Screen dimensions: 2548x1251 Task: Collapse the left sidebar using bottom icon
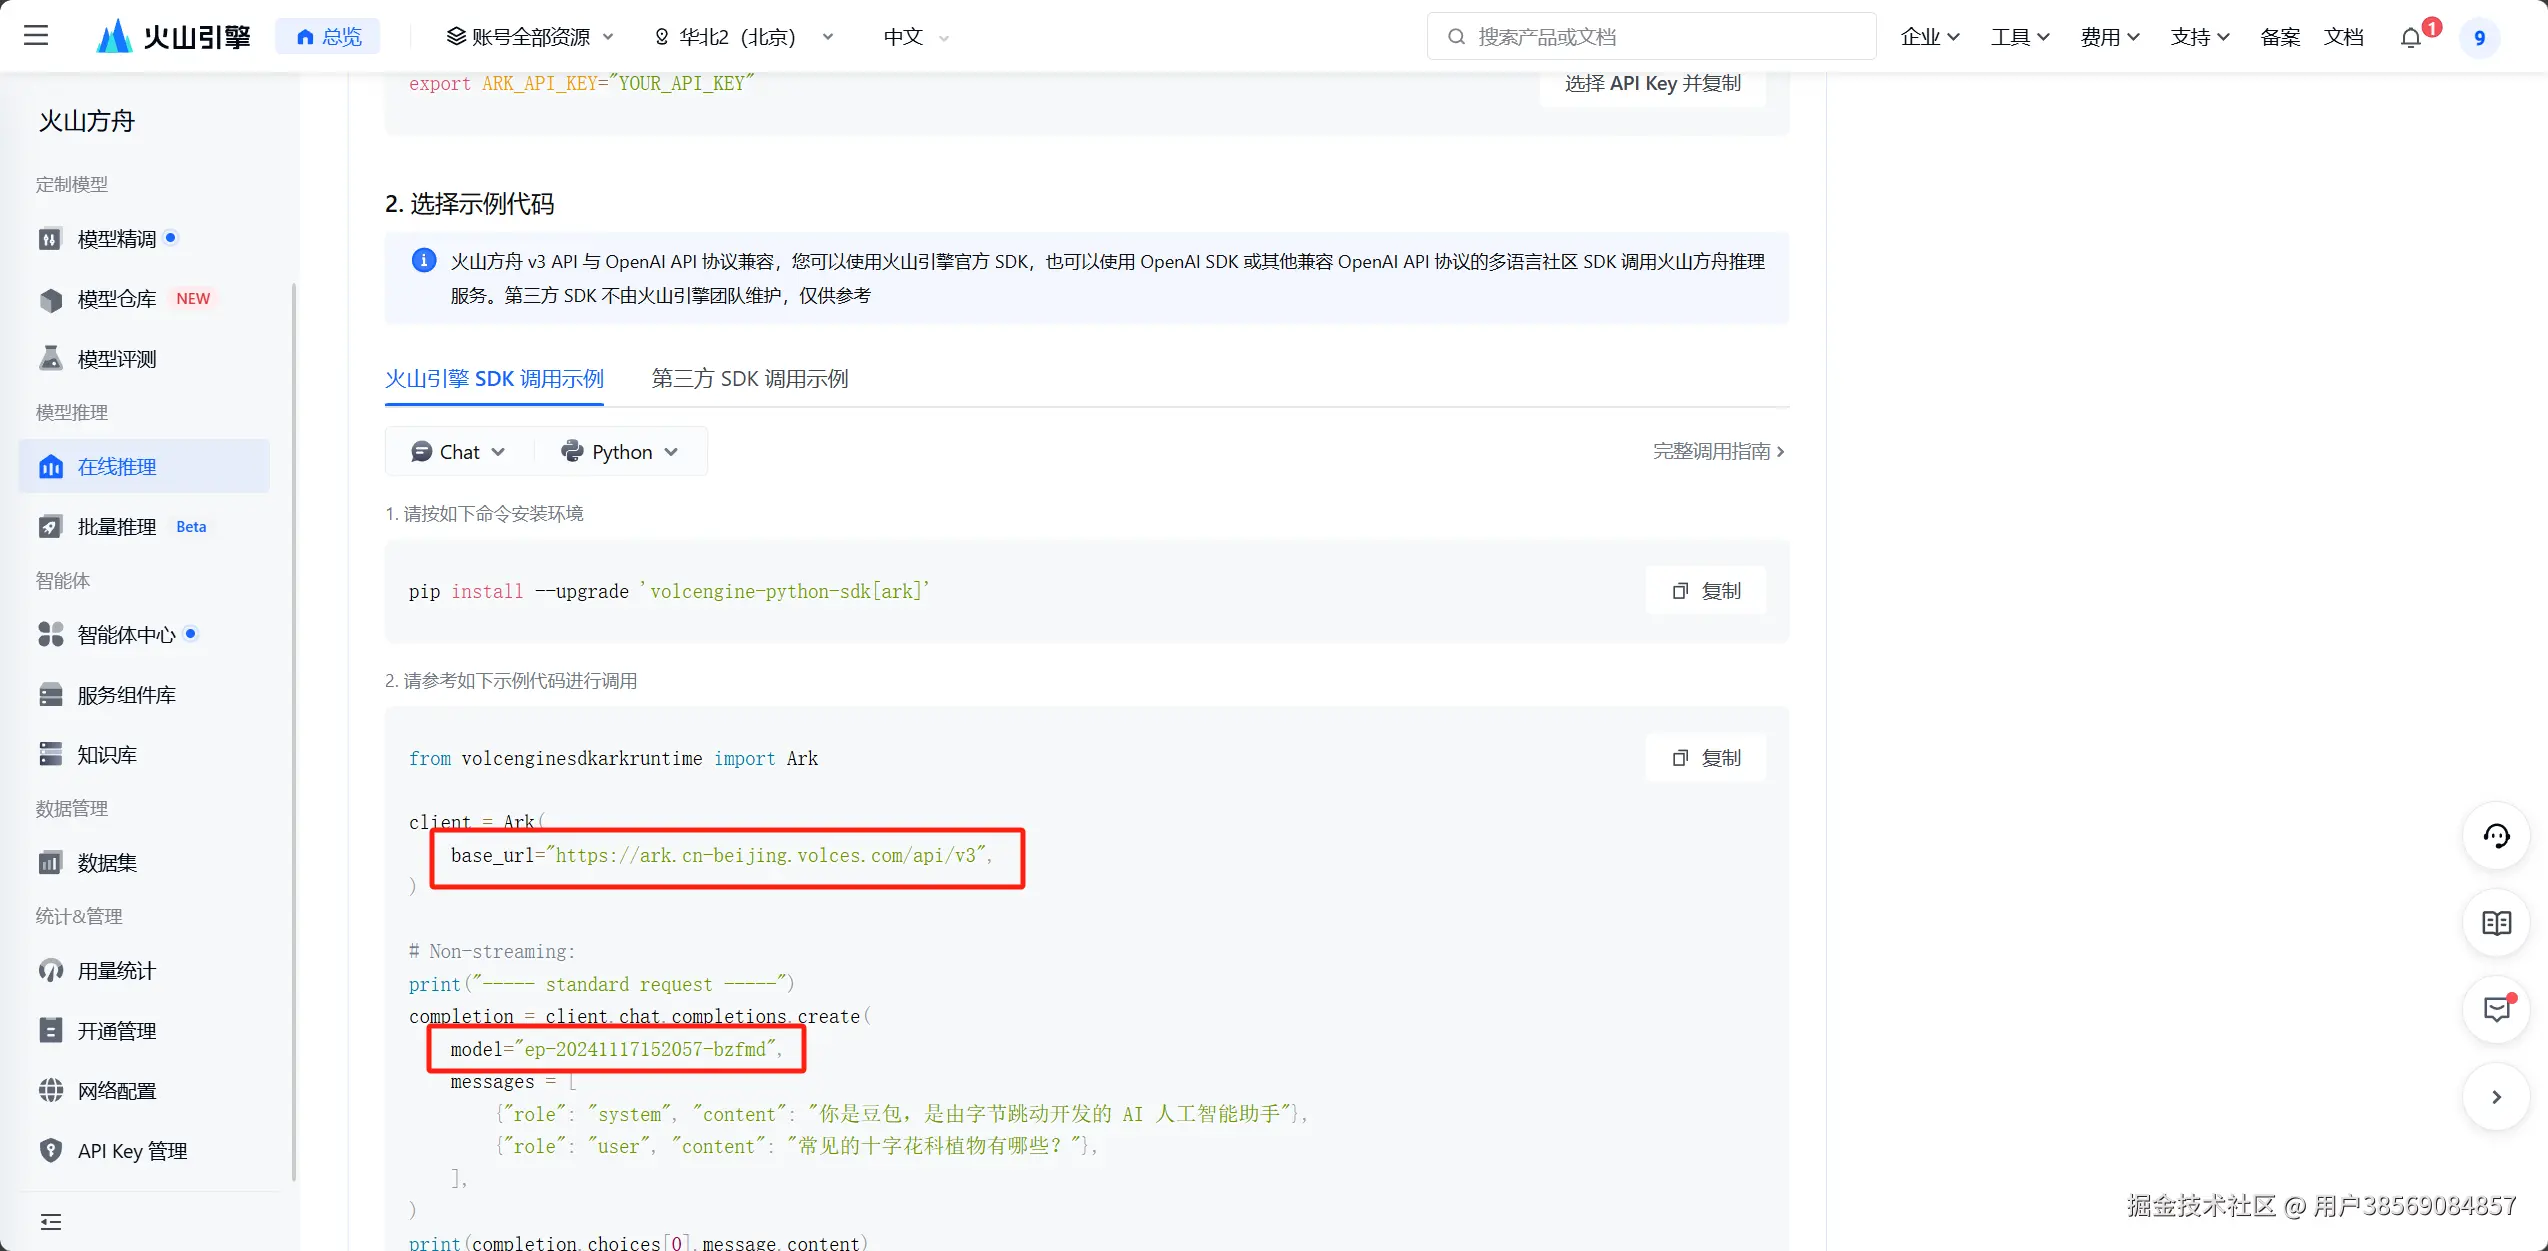pos(51,1221)
